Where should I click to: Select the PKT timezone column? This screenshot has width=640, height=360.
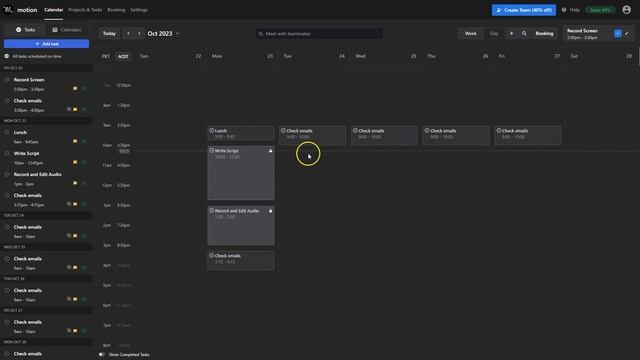click(x=106, y=56)
